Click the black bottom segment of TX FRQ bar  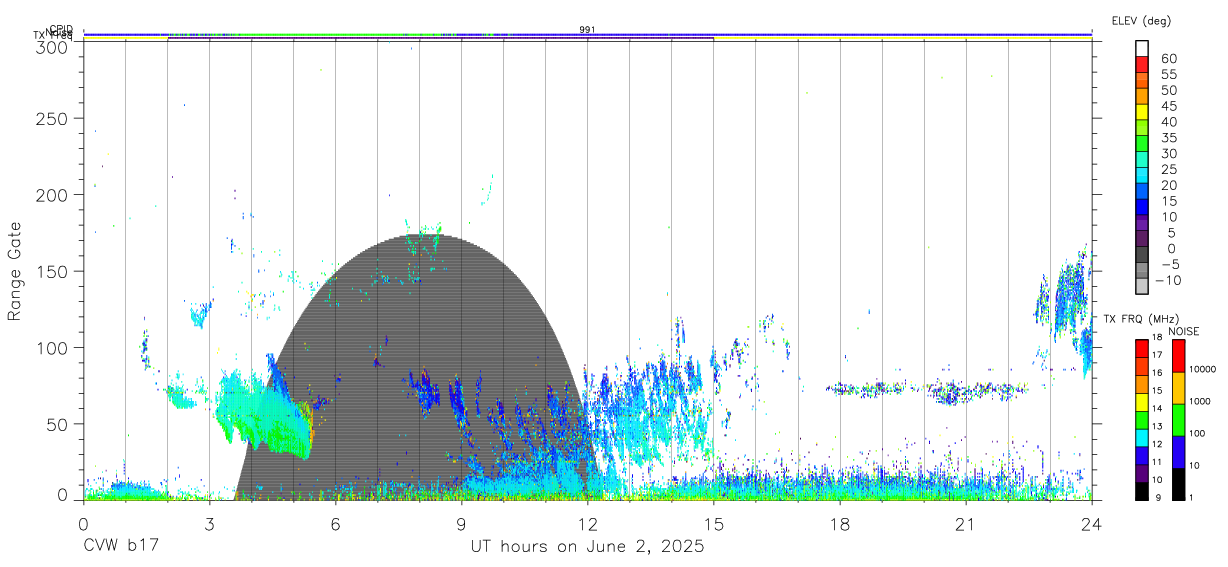click(1142, 491)
